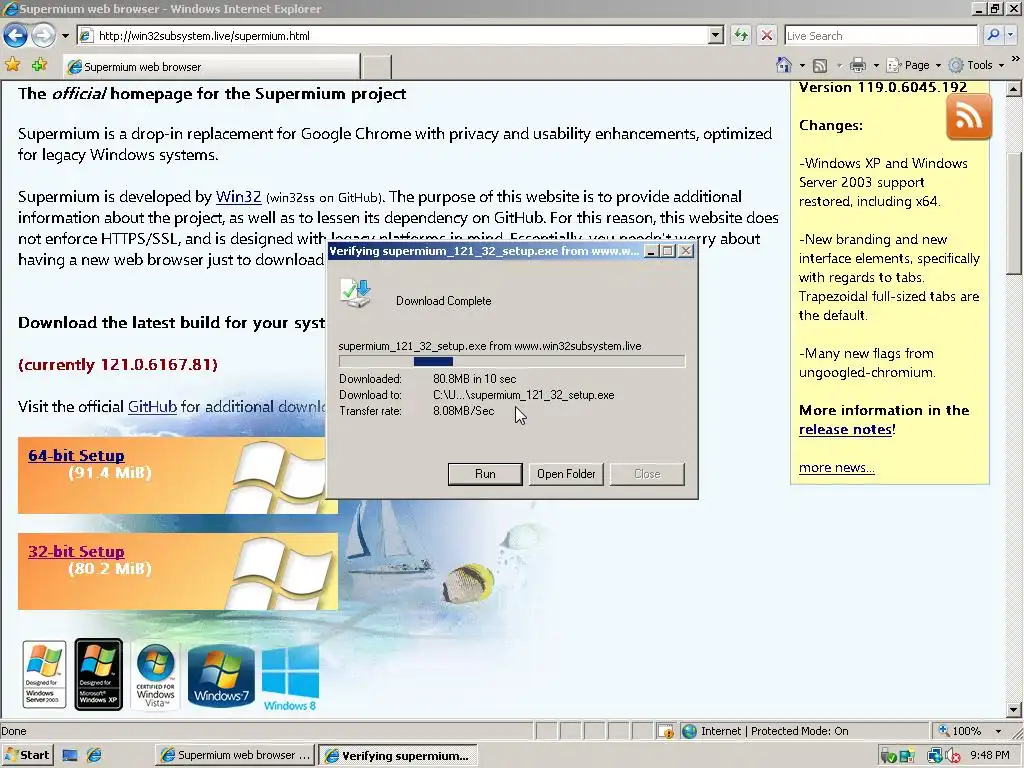Open a new blank tab
The image size is (1024, 768).
(x=377, y=67)
